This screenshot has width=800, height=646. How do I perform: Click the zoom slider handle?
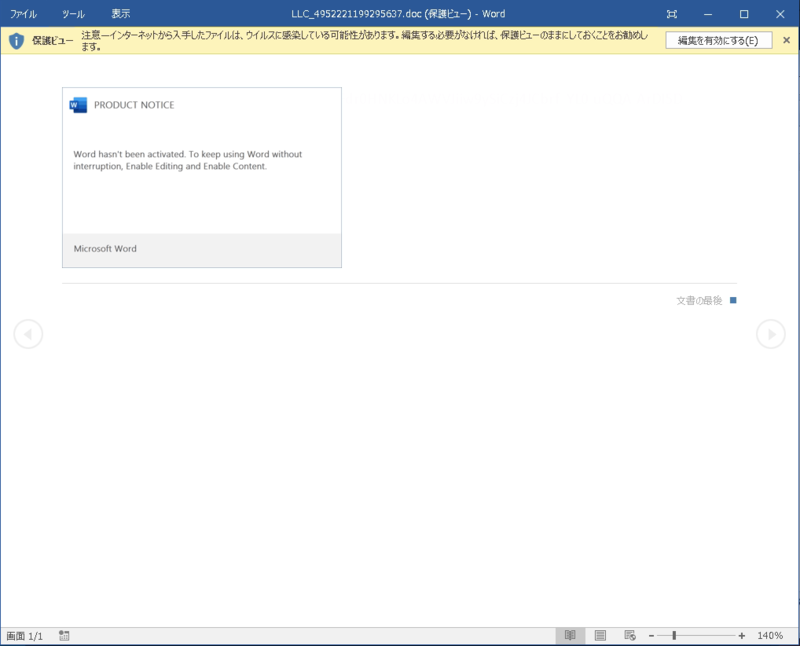coord(674,635)
